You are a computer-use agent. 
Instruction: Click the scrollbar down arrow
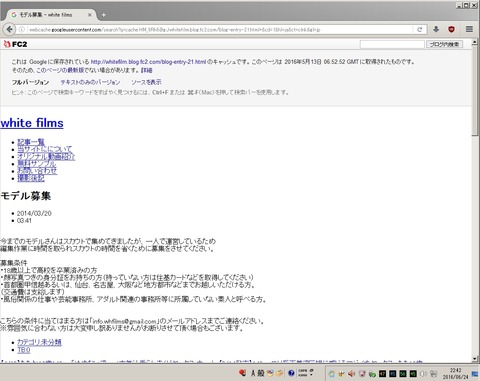474,359
